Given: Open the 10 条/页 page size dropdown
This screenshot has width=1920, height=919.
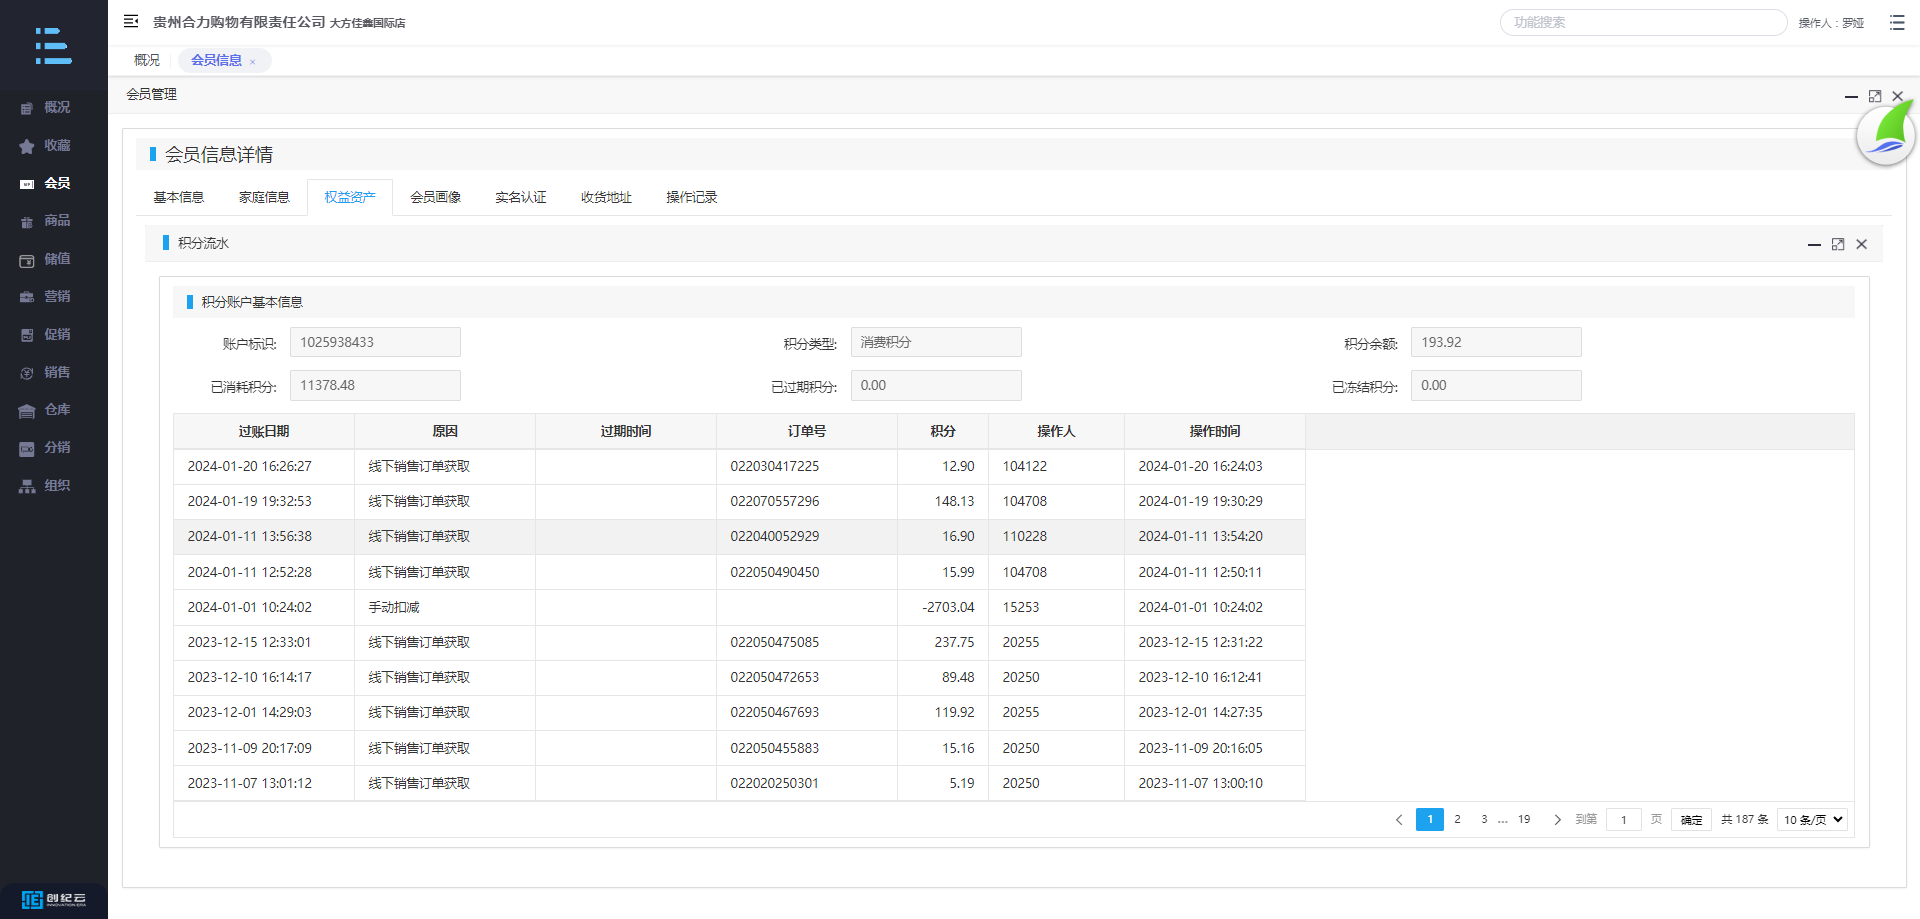Looking at the screenshot, I should click(1812, 819).
